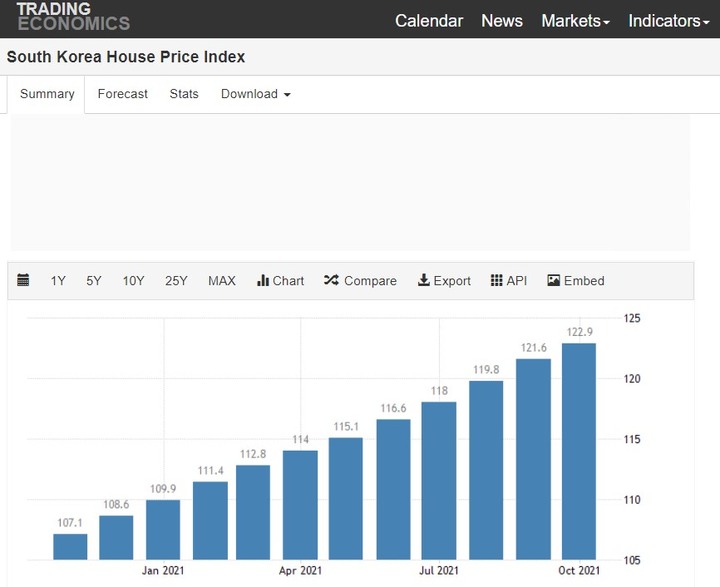Select the 25Y time range
The height and width of the screenshot is (587, 720).
(x=176, y=281)
